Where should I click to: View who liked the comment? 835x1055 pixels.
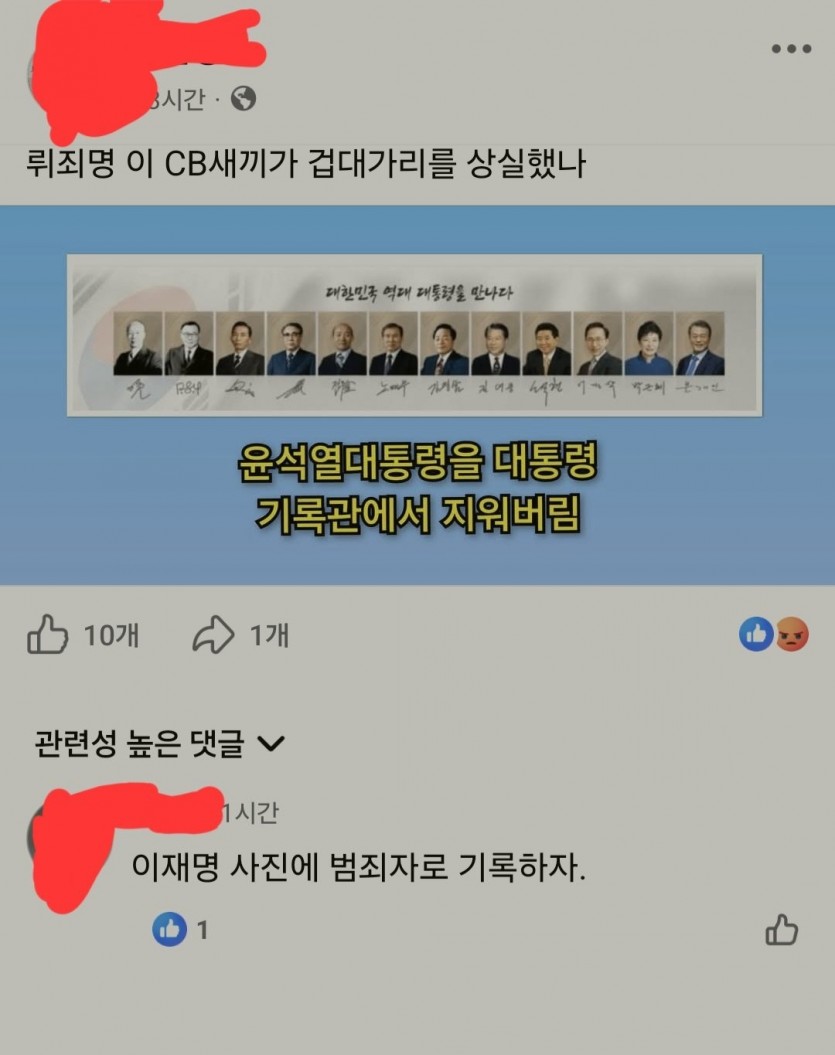(x=180, y=930)
